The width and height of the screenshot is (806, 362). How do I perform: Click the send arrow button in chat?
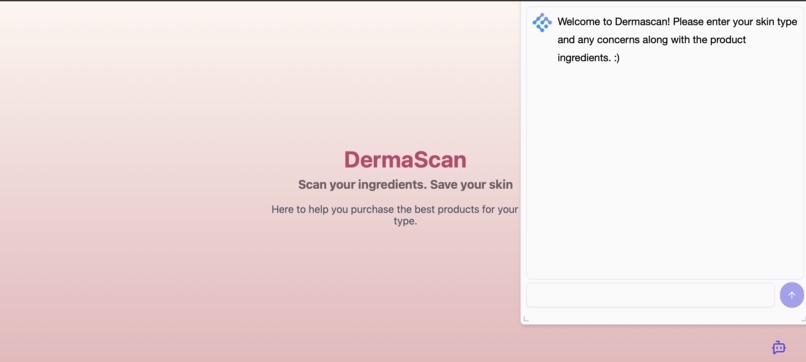[x=792, y=295]
